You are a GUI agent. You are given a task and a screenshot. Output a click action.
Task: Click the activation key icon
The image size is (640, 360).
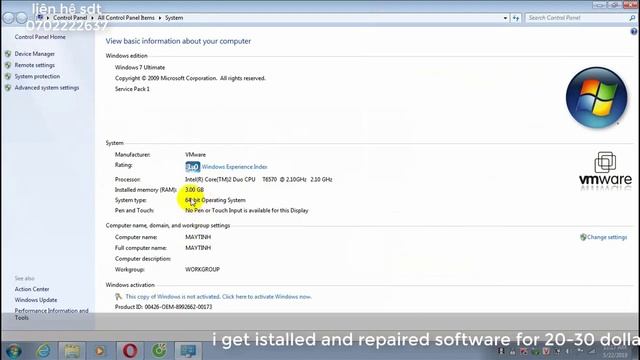click(118, 297)
